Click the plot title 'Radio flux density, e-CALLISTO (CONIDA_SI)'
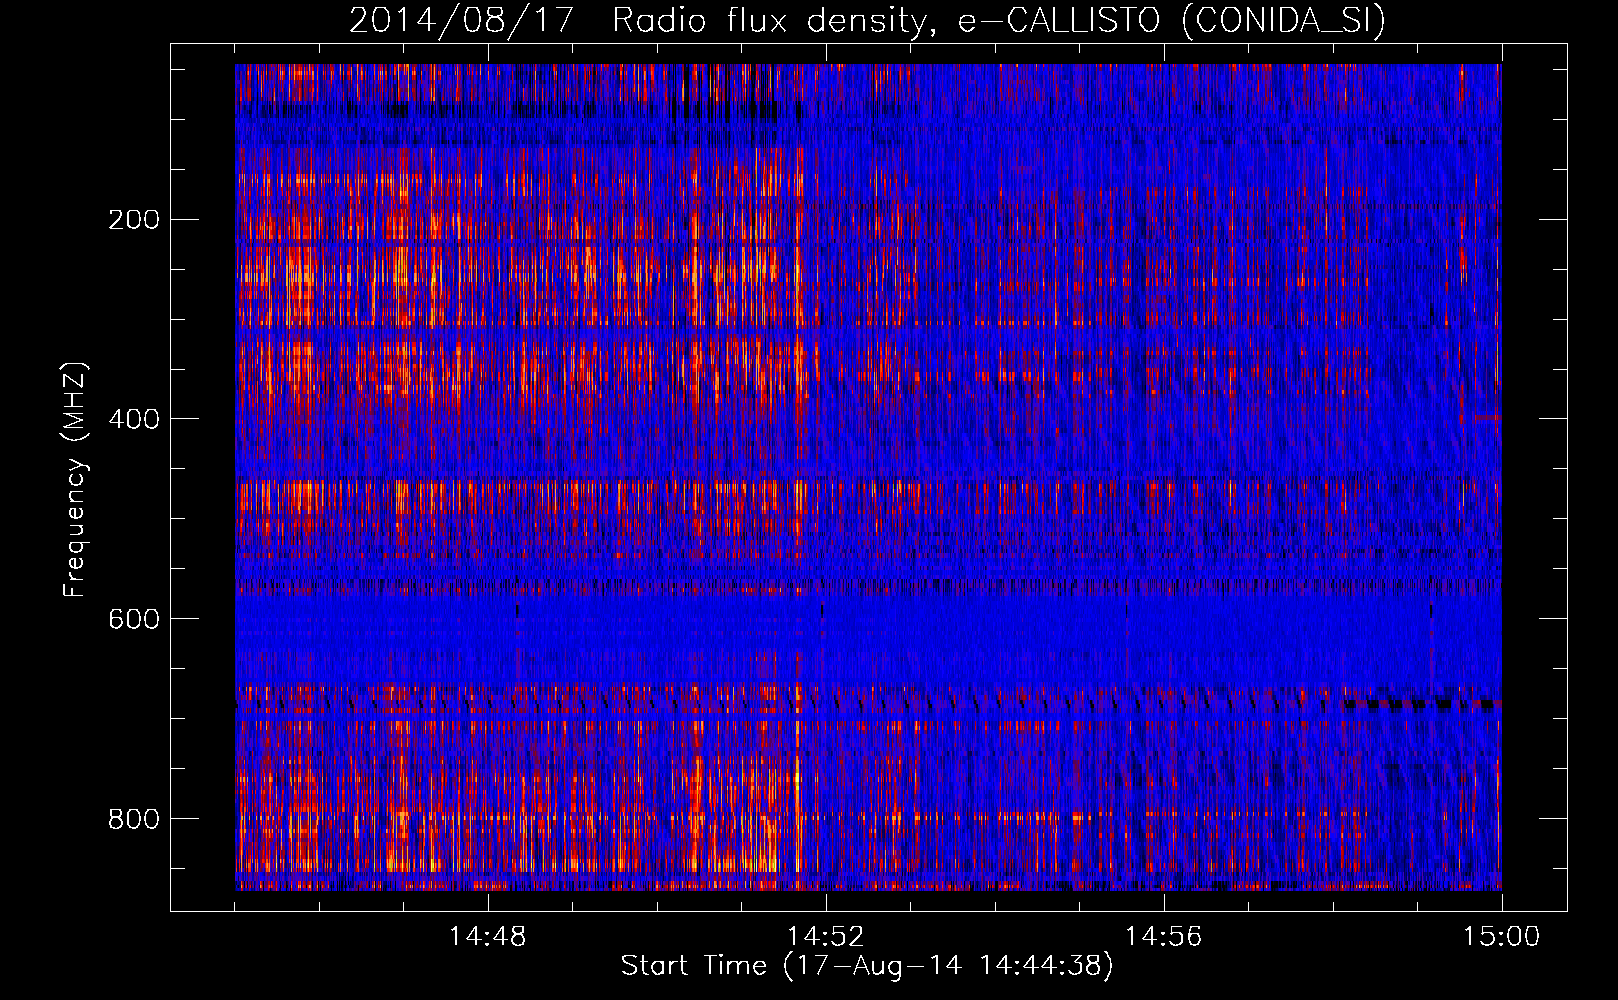Viewport: 1618px width, 1000px height. [998, 21]
